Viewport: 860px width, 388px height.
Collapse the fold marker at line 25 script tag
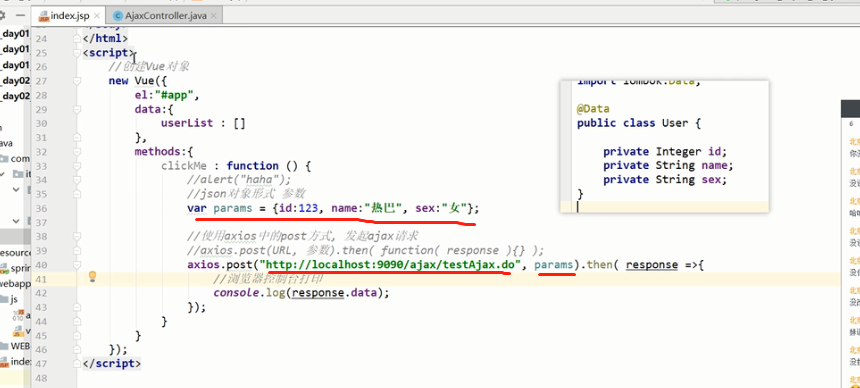click(76, 53)
